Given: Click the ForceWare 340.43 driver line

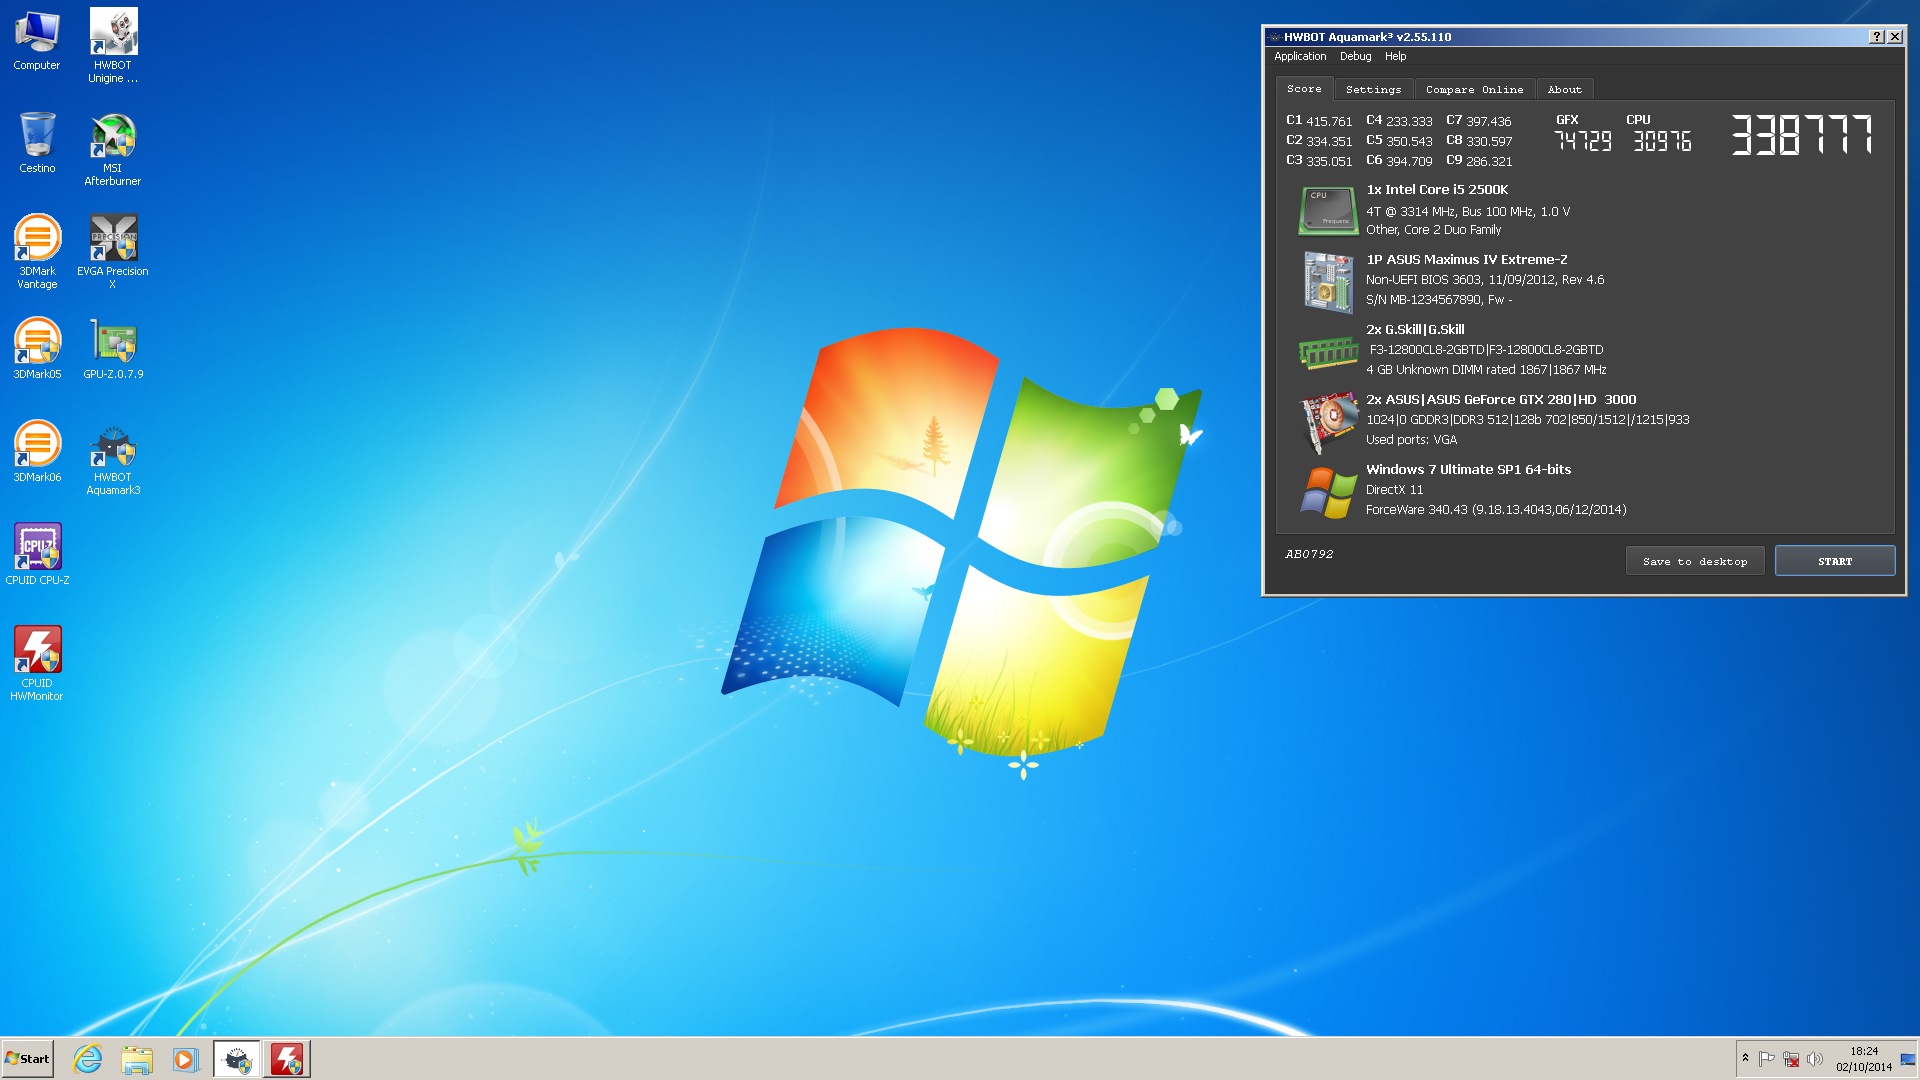Looking at the screenshot, I should (1496, 510).
